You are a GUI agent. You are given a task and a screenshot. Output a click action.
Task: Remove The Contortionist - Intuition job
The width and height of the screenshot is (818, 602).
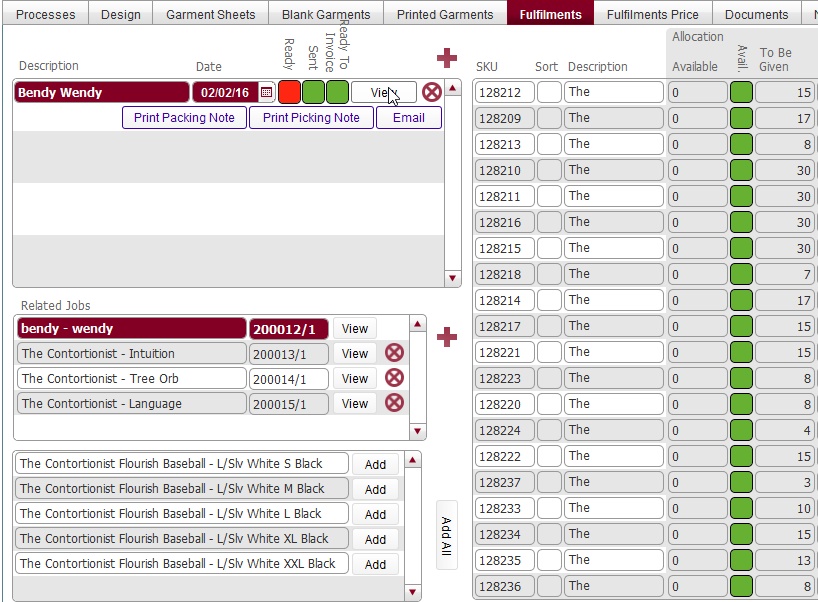394,353
